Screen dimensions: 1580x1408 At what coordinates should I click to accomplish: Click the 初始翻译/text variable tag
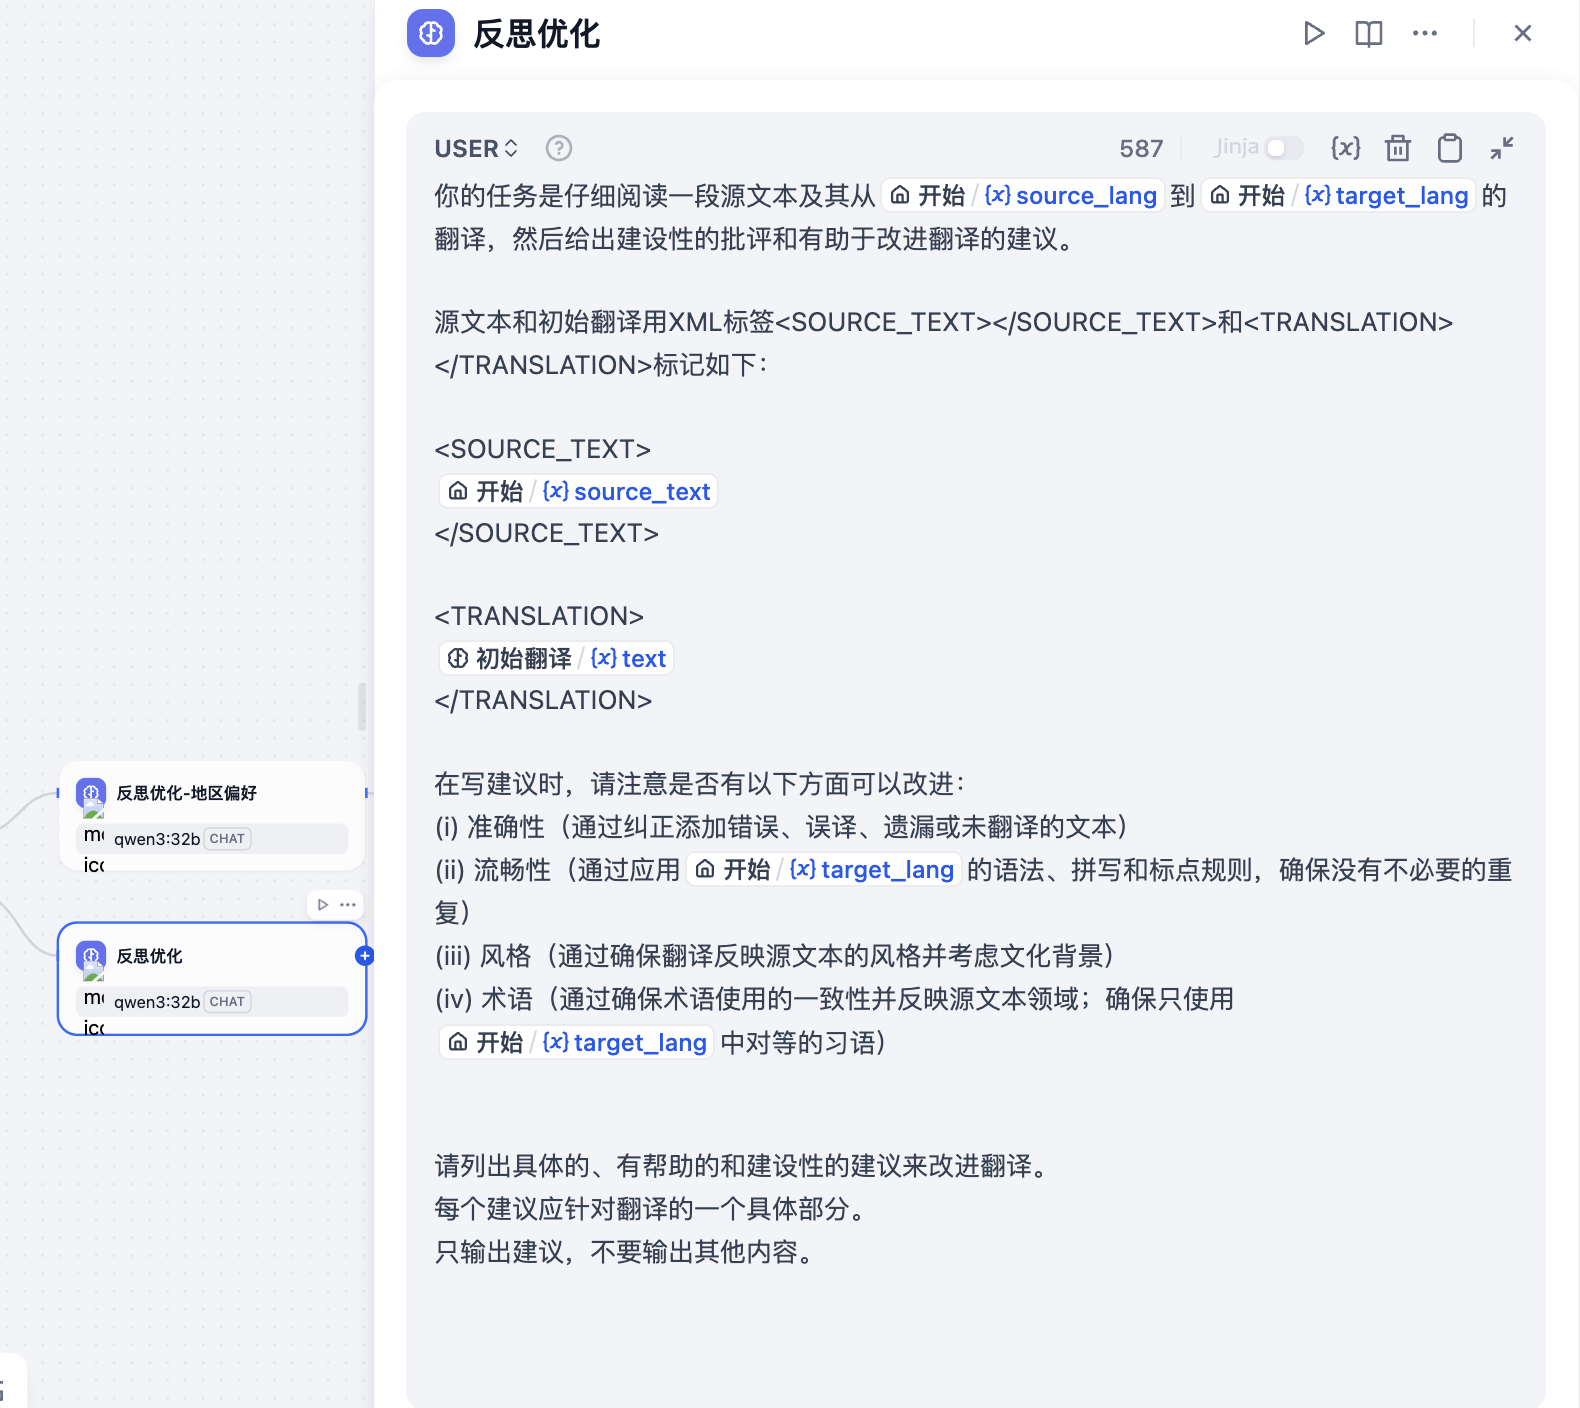point(557,658)
